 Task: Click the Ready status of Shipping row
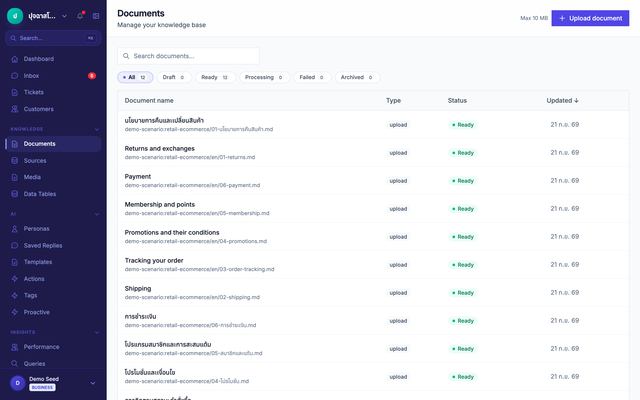(462, 293)
